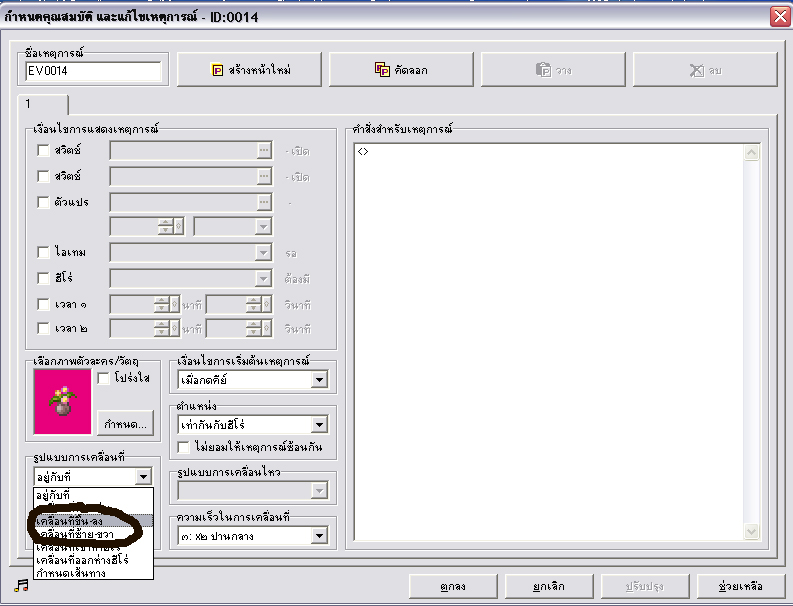Open the ตัวแปร variable picker (…) button
The image size is (793, 606).
265,202
